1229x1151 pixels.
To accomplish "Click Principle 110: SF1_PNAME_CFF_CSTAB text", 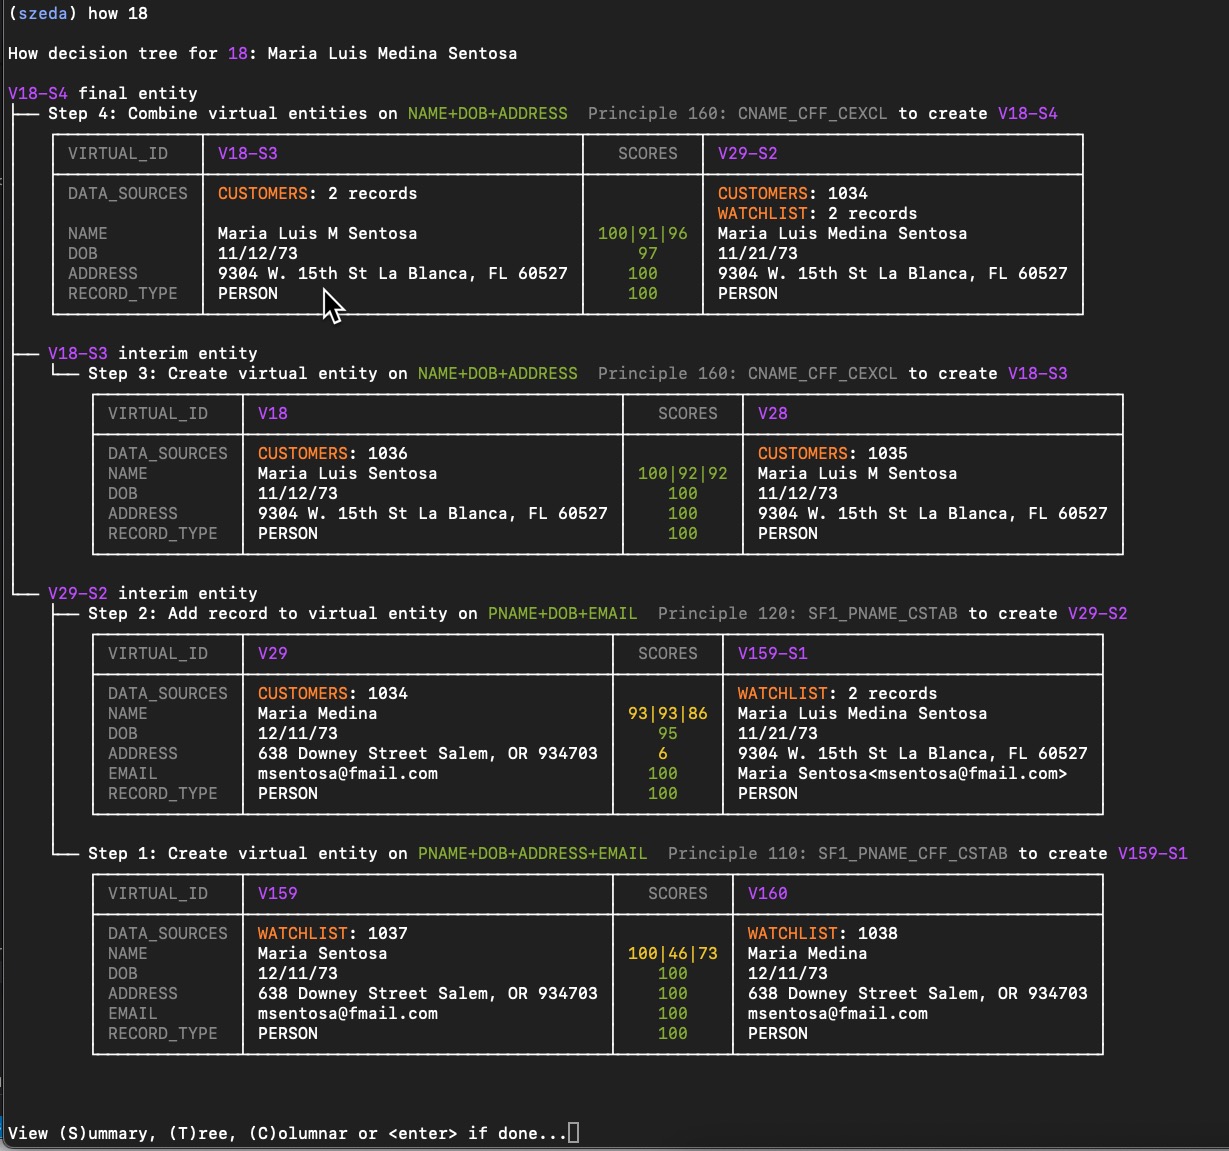I will pyautogui.click(x=837, y=853).
